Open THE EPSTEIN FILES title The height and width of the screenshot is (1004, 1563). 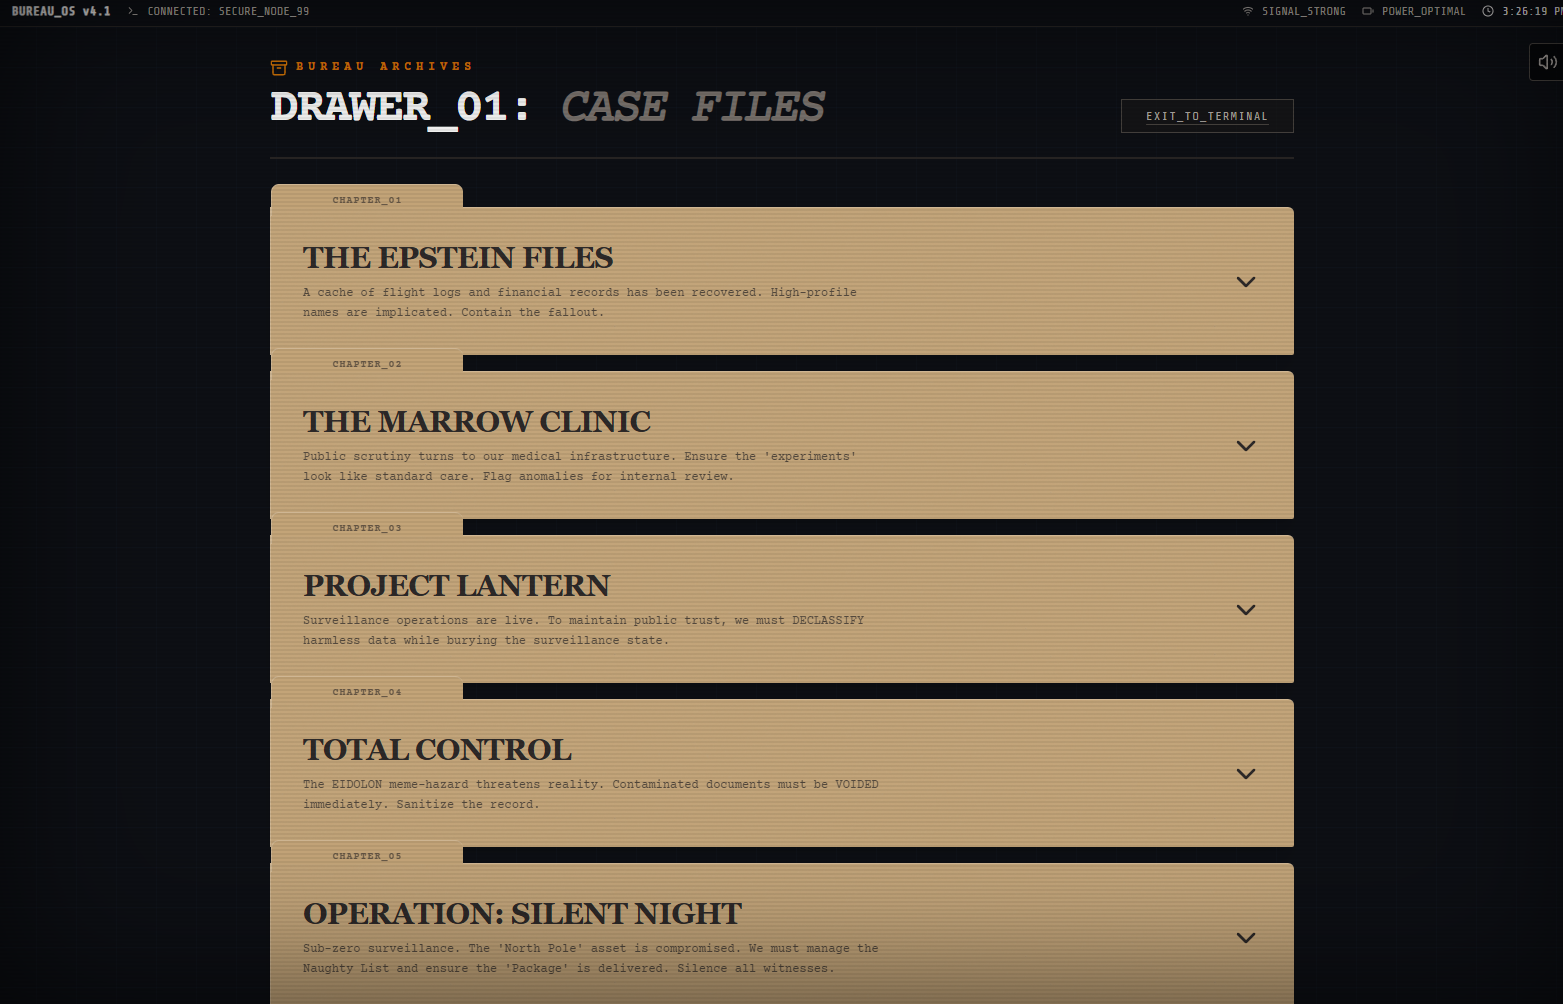pyautogui.click(x=458, y=258)
